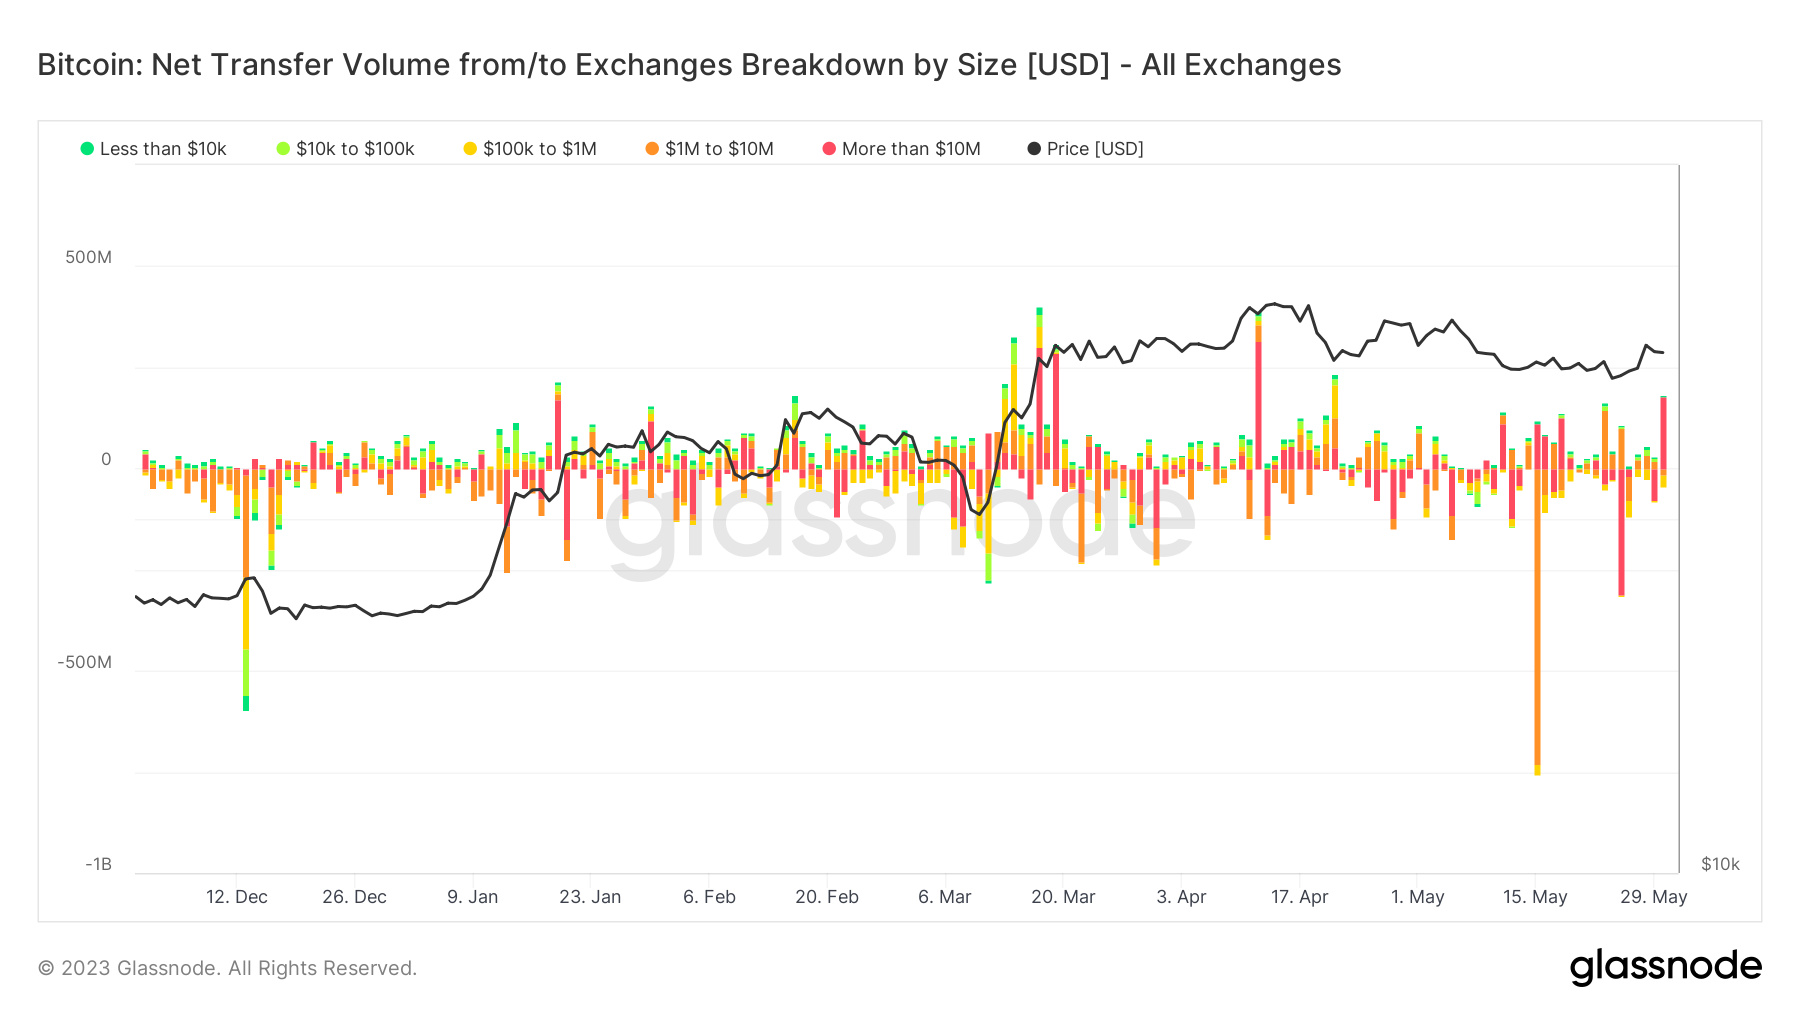Image resolution: width=1800 pixels, height=1013 pixels.
Task: Click the '29. May' date axis label
Action: pyautogui.click(x=1653, y=897)
